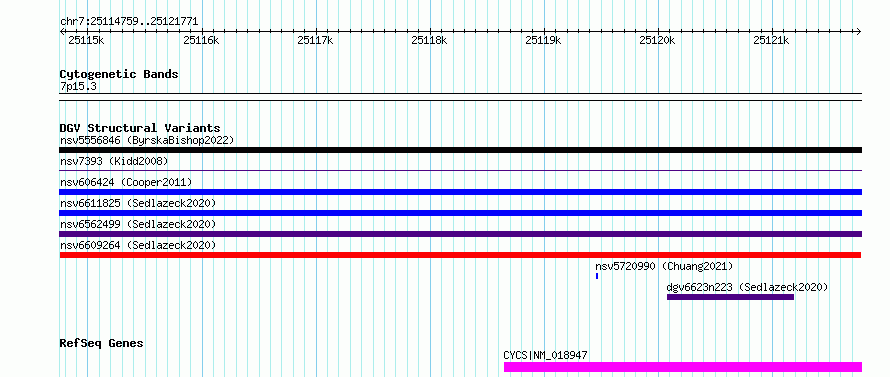
Task: Click the magenta CYCS gene bar
Action: pyautogui.click(x=683, y=367)
